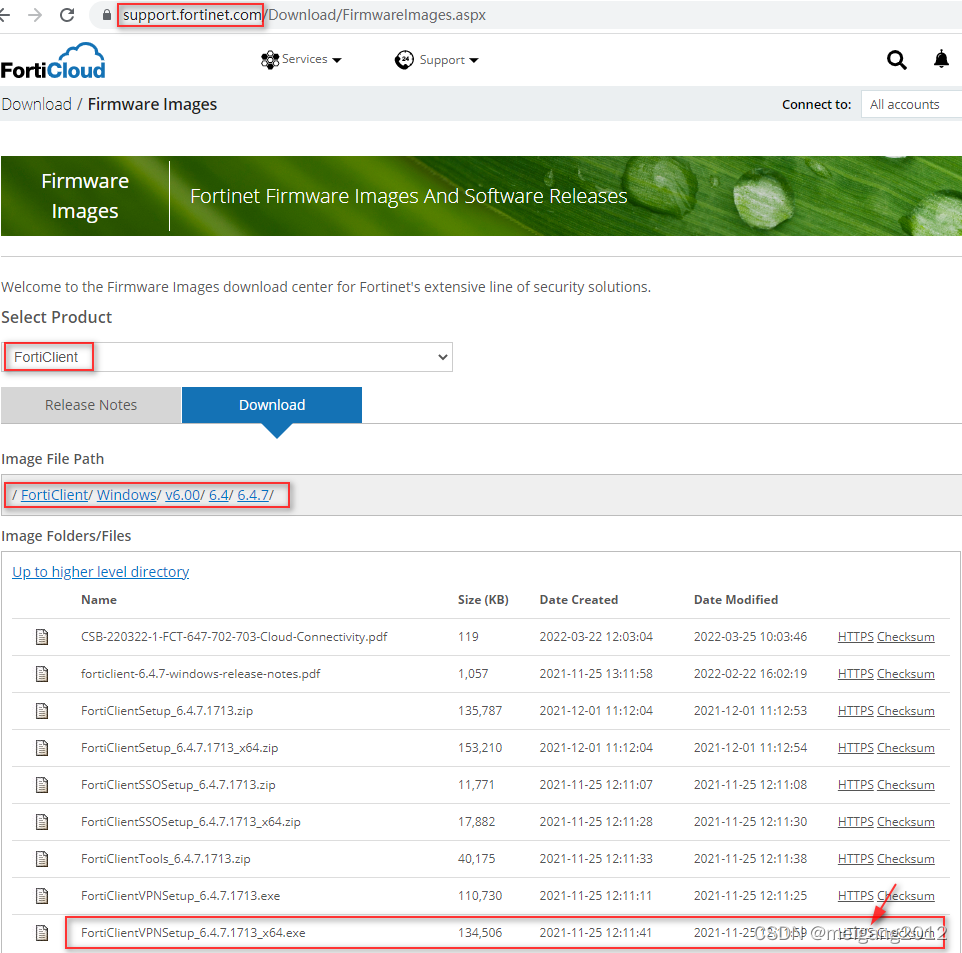Click the browser address bar URL
Screen dimensions: 962x953
304,15
